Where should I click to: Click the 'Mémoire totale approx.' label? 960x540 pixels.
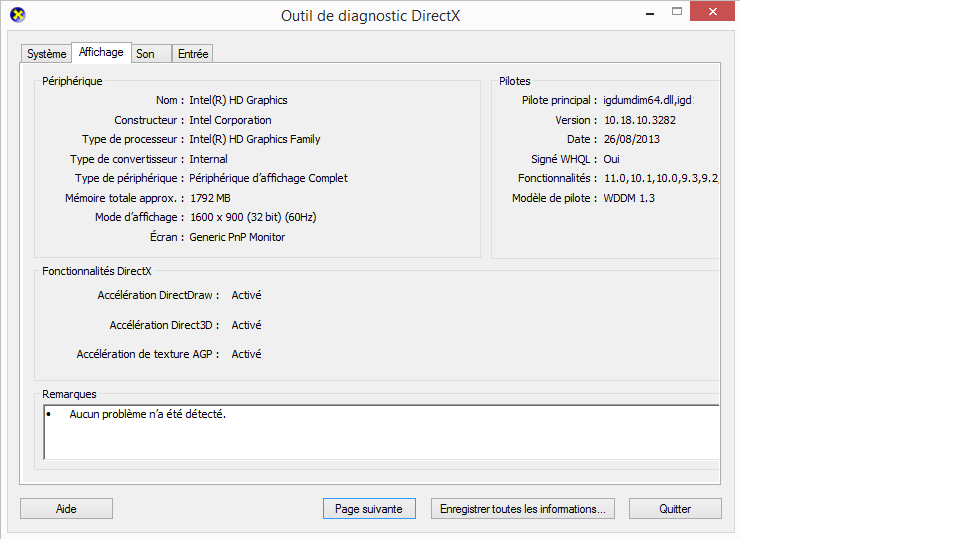(x=124, y=198)
